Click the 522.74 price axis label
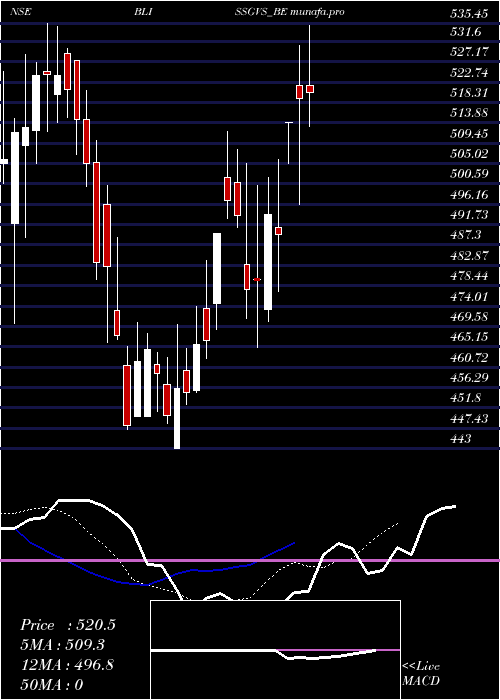Screen dimensions: 500x700 click(469, 72)
